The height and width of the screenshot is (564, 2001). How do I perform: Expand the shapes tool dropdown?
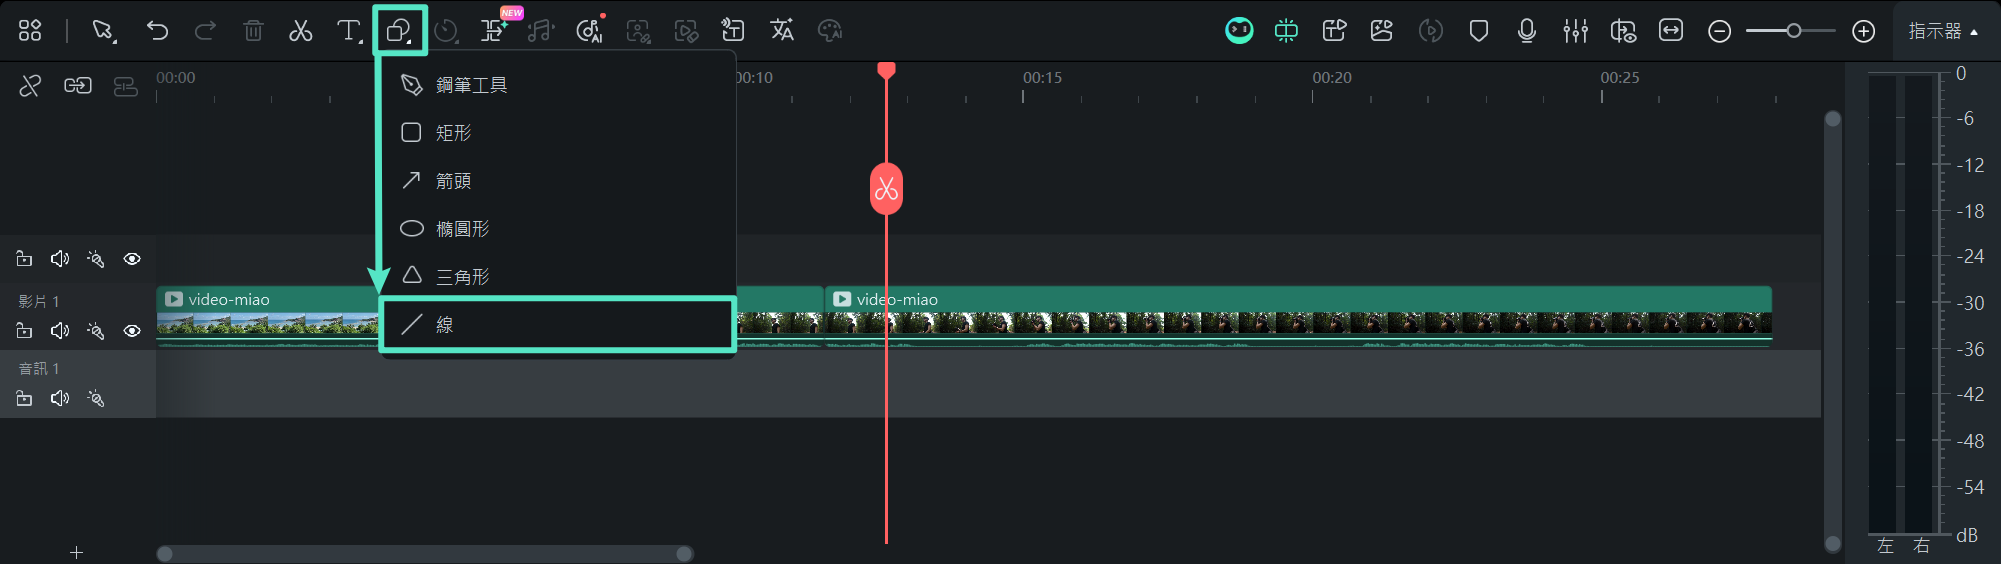click(x=400, y=31)
